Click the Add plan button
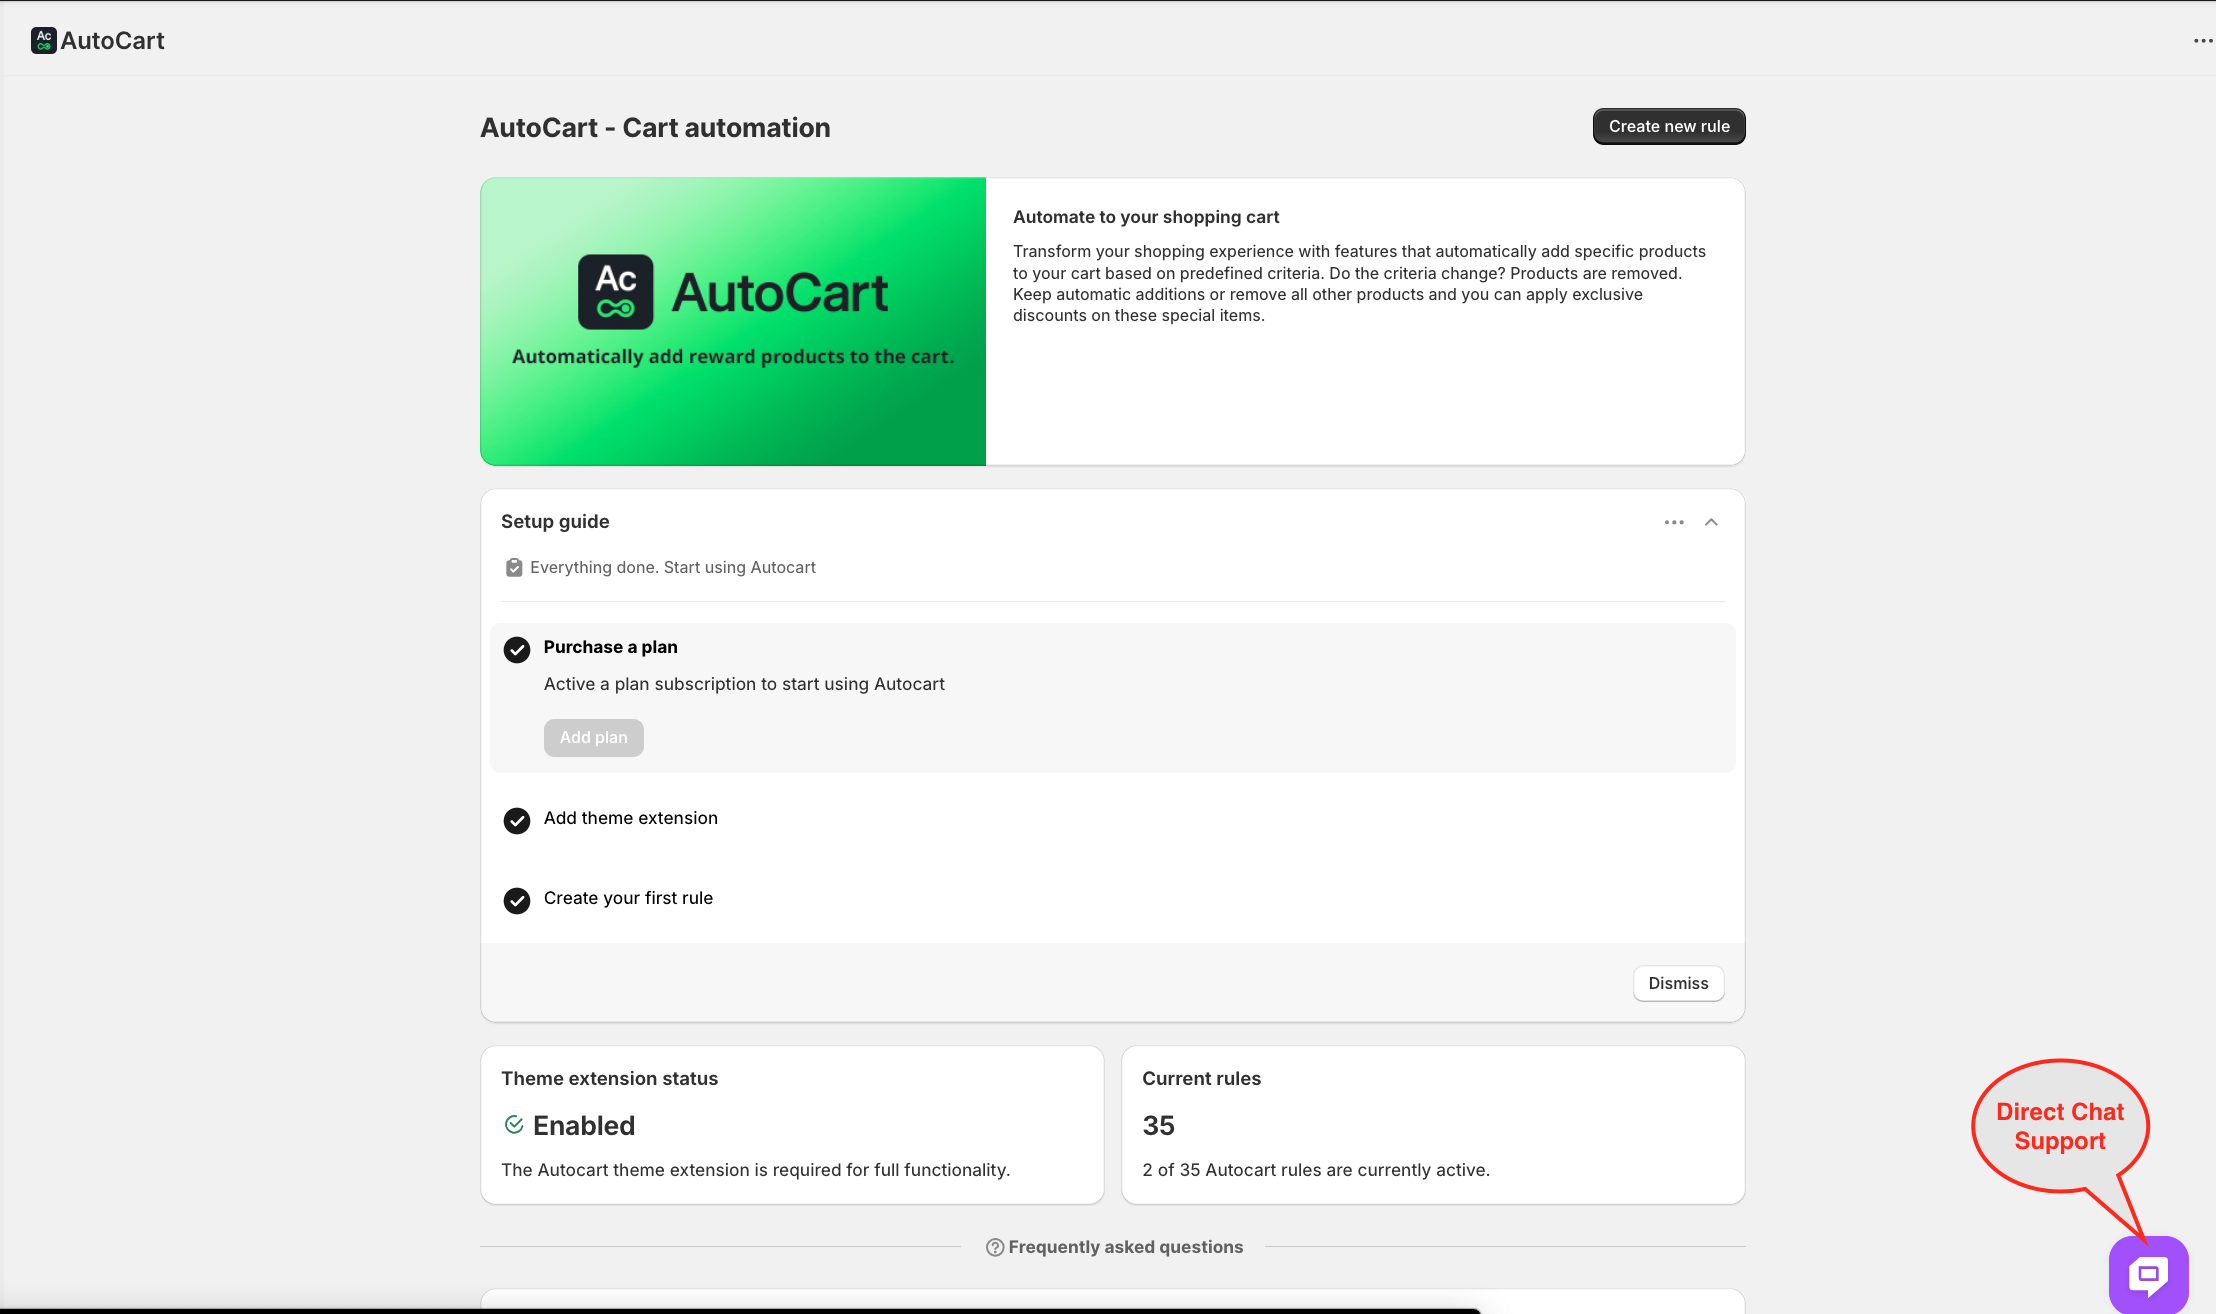Screen dimensions: 2216x1314 (593, 738)
